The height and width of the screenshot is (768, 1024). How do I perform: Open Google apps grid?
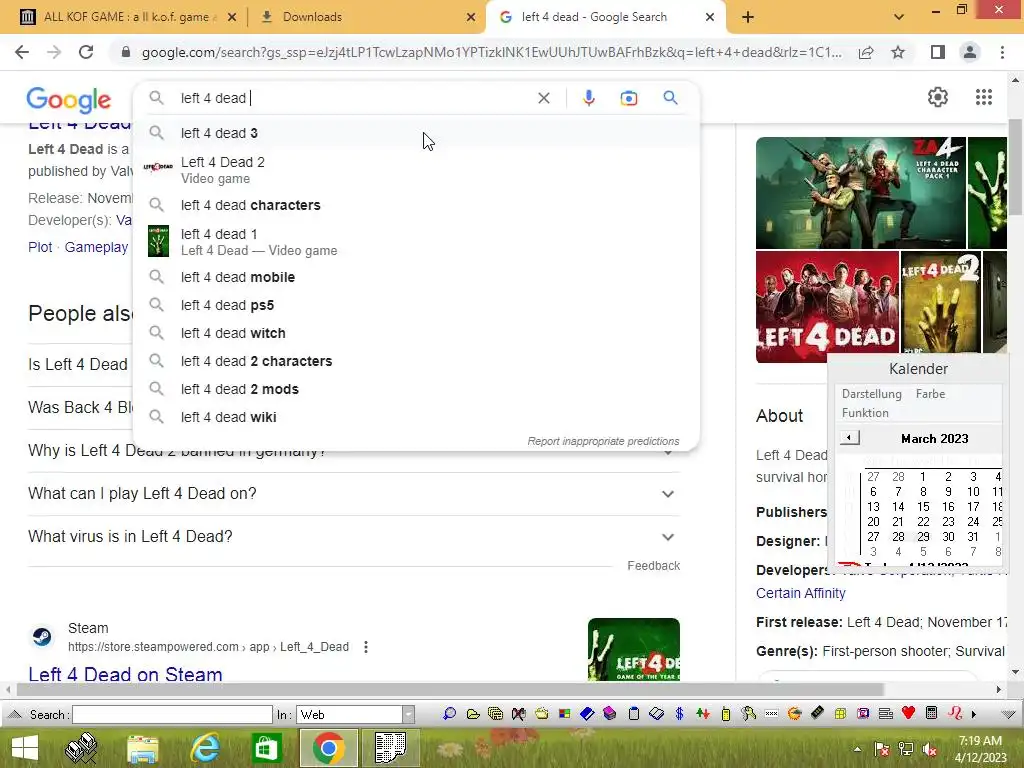pos(984,97)
